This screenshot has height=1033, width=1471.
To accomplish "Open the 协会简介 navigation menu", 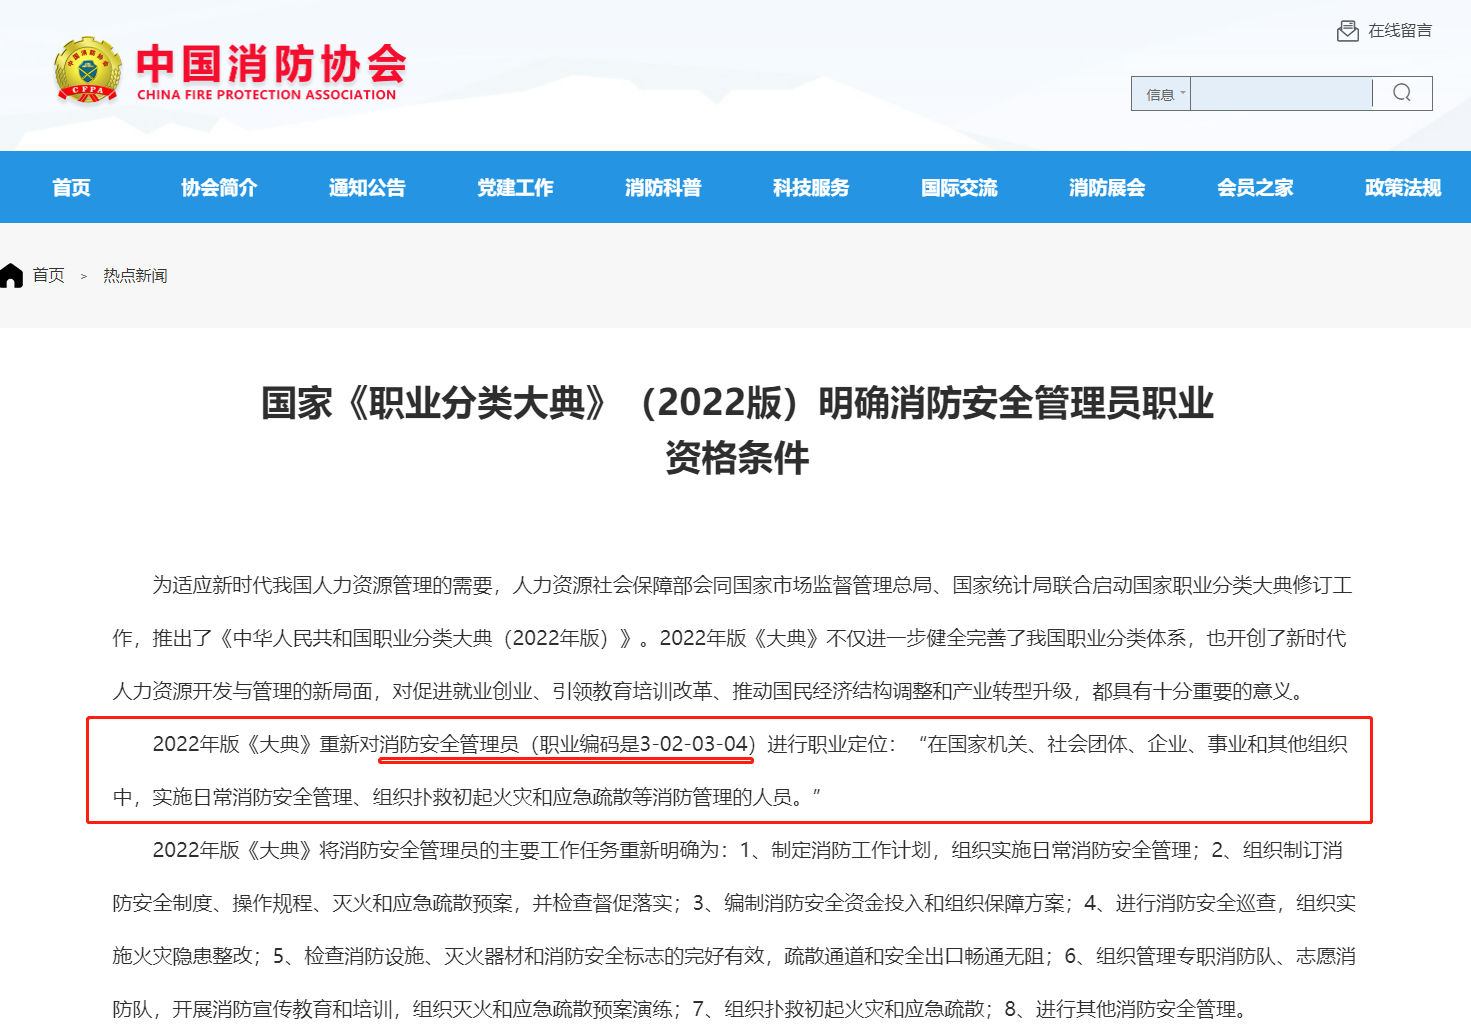I will 219,187.
